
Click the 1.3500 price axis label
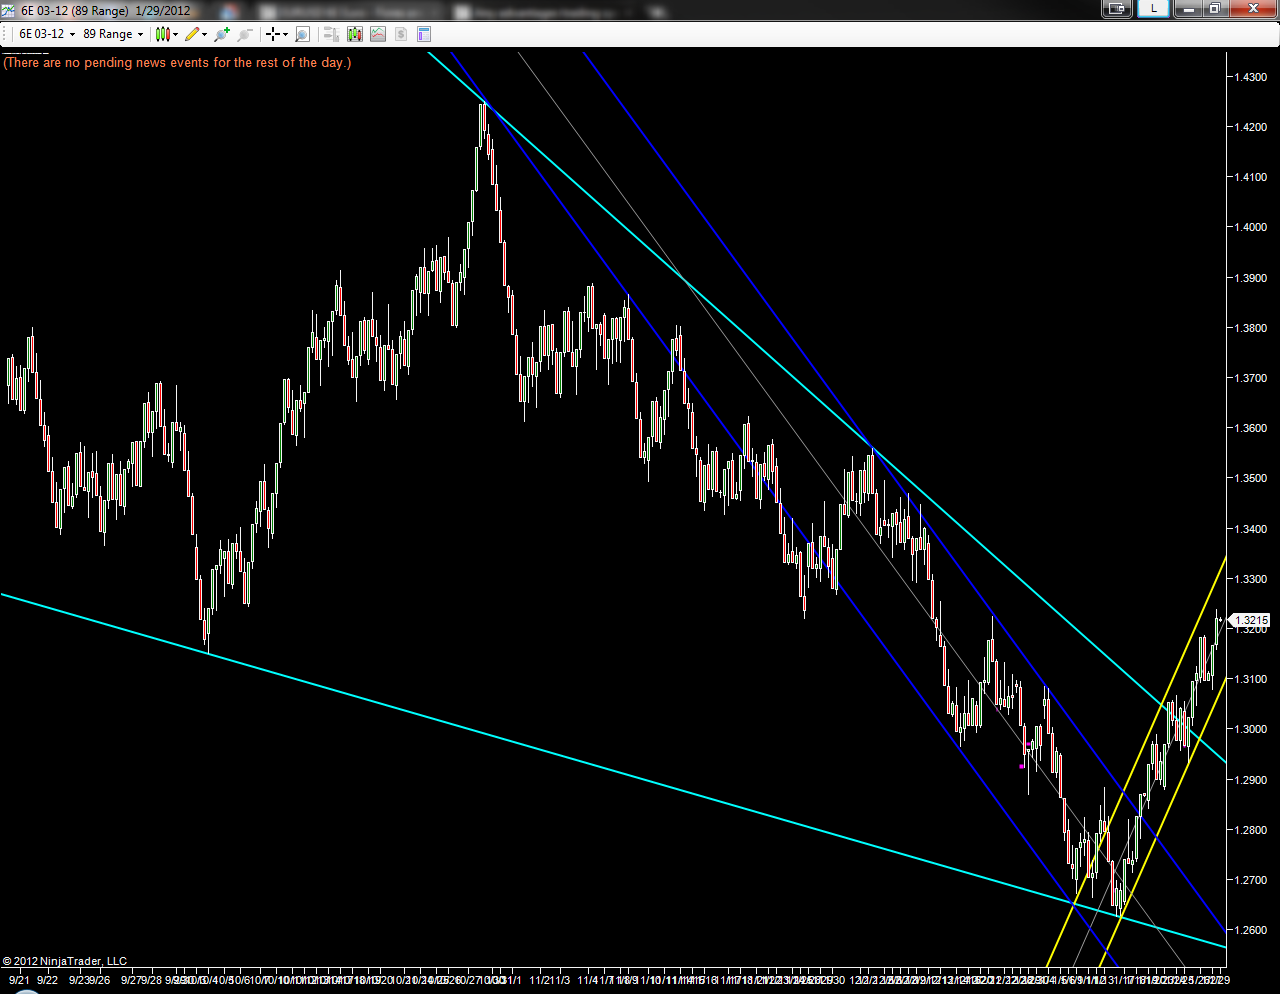click(1251, 478)
